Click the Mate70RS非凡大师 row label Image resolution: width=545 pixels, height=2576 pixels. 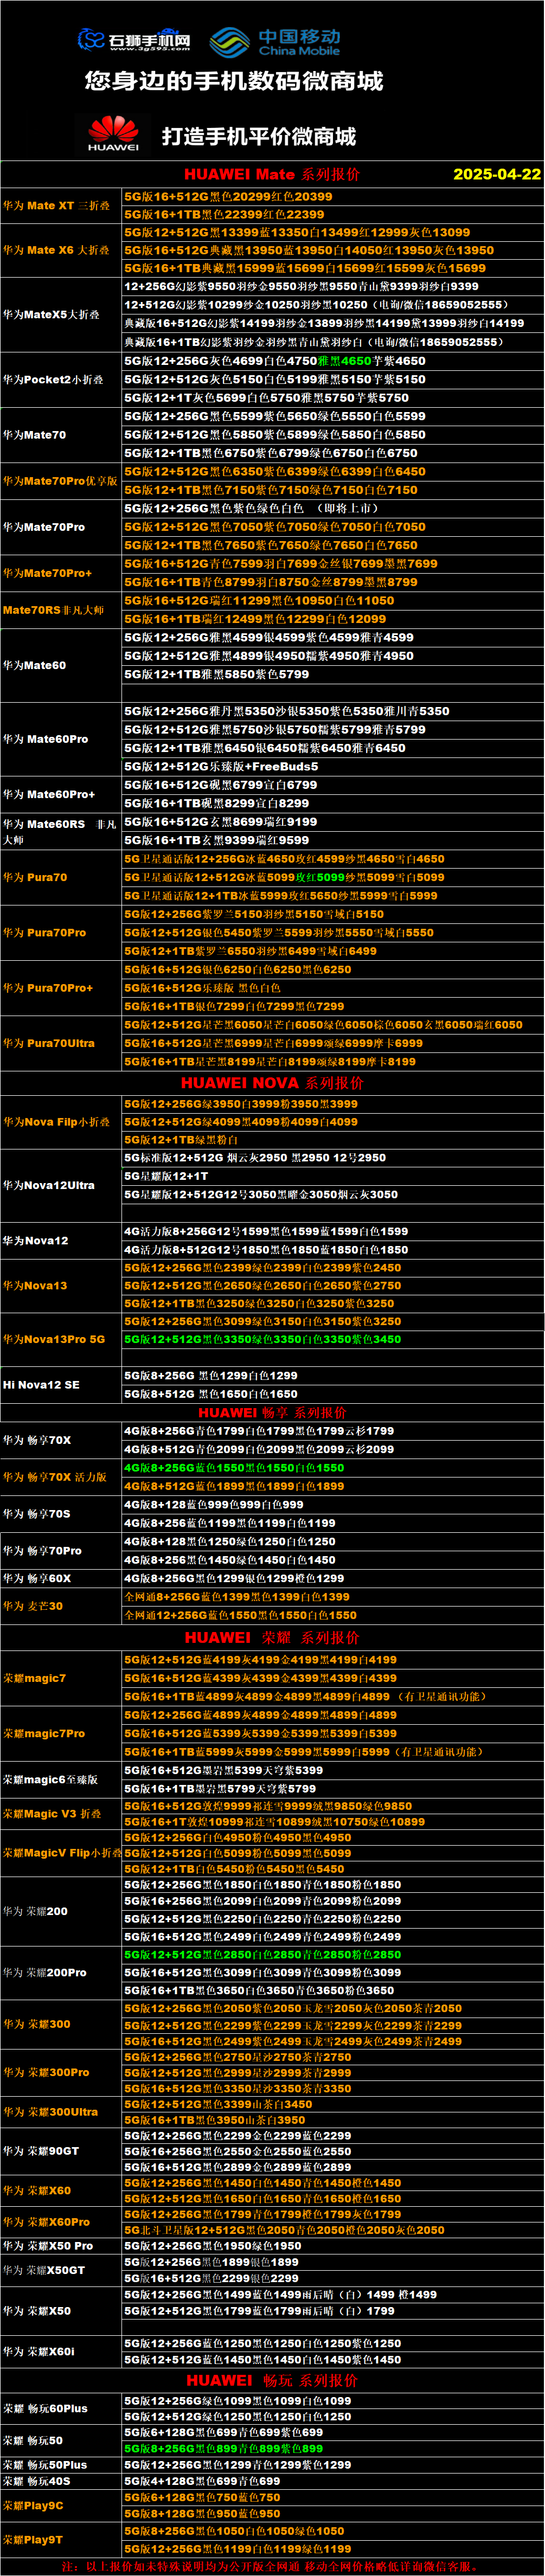click(54, 610)
